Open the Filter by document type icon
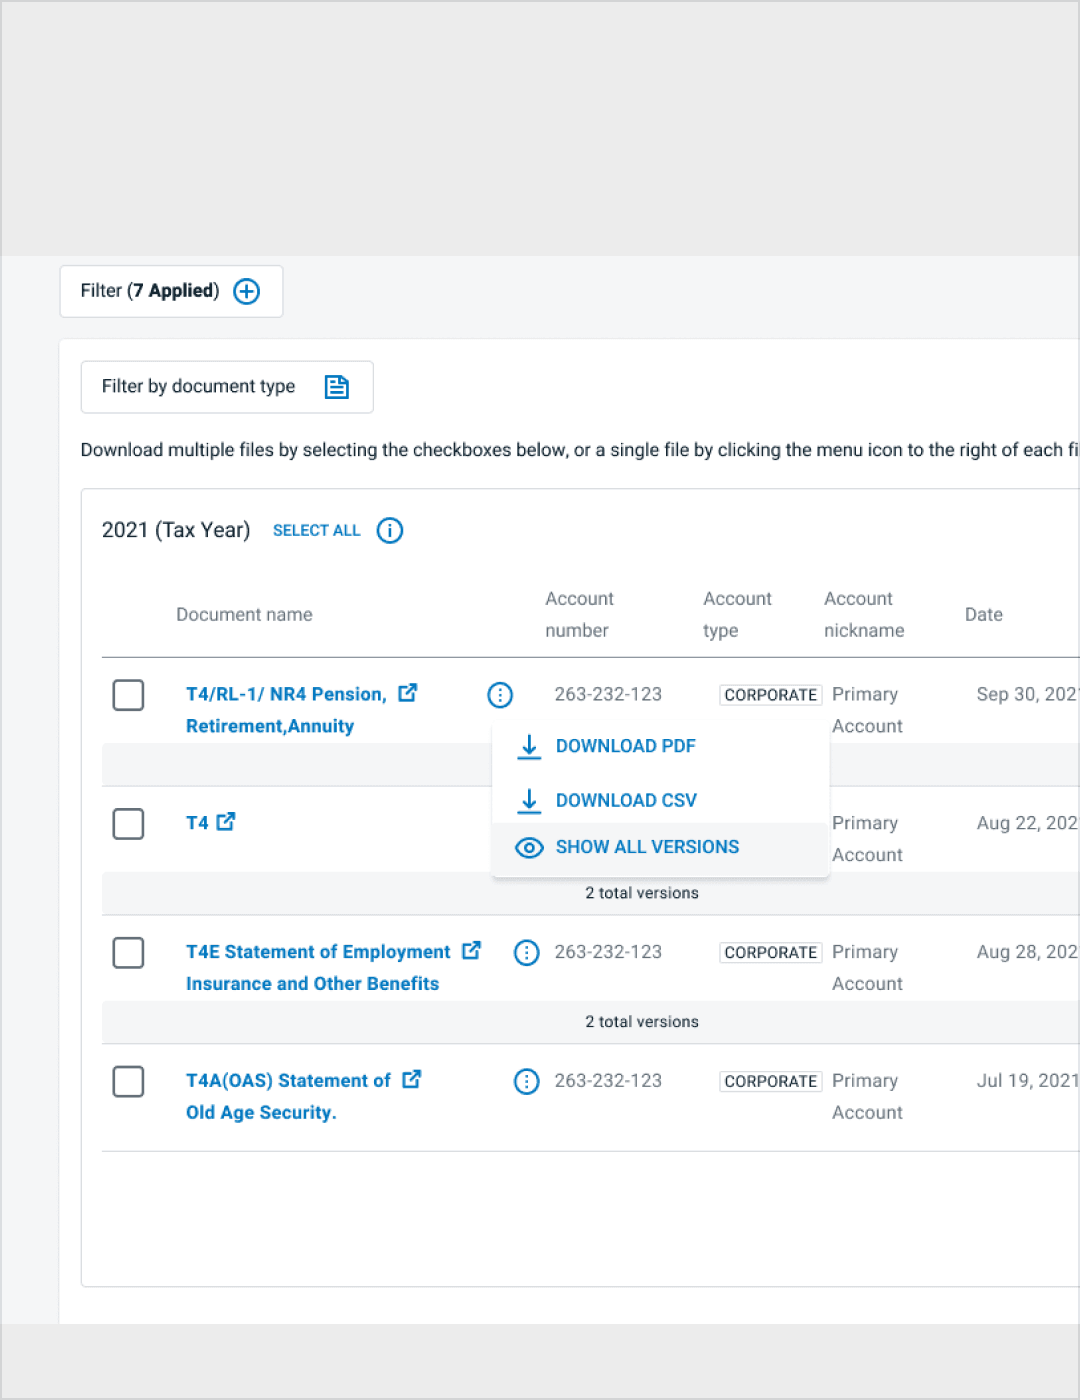The height and width of the screenshot is (1400, 1080). pos(337,387)
